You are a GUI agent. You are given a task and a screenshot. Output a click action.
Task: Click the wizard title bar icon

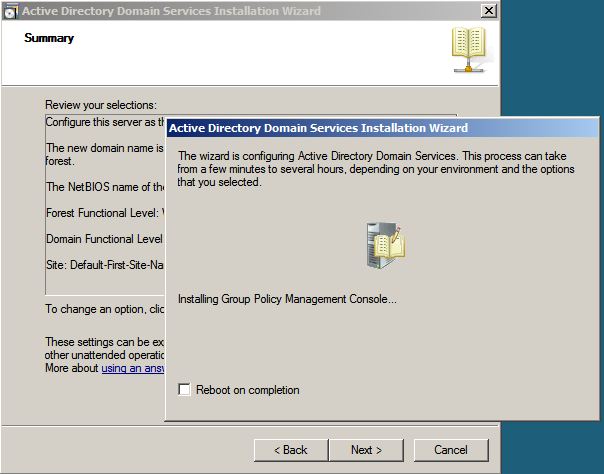(x=10, y=11)
